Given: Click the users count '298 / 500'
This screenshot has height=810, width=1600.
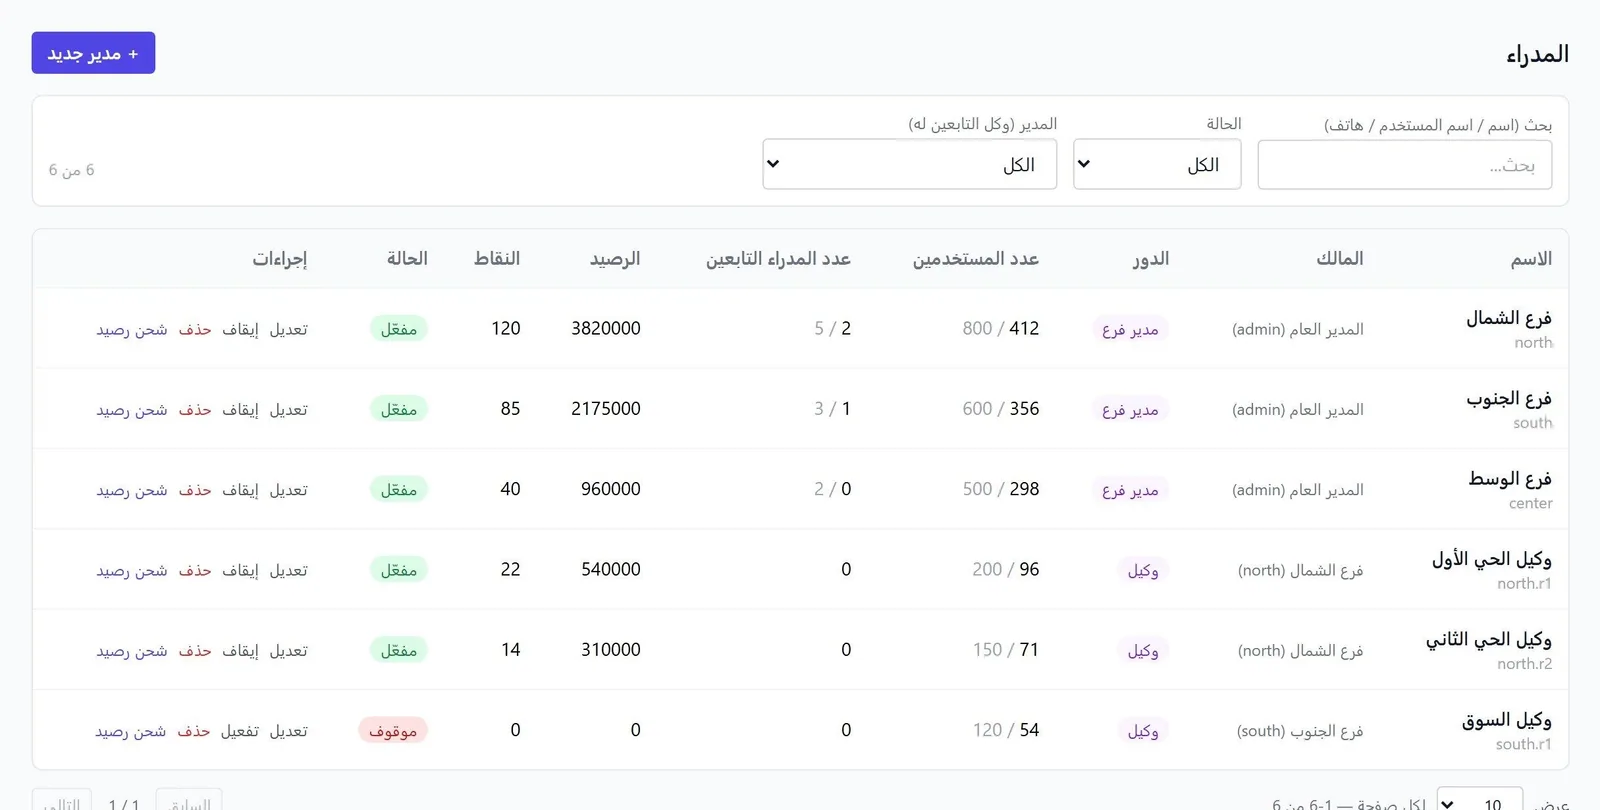Looking at the screenshot, I should click(1001, 489).
